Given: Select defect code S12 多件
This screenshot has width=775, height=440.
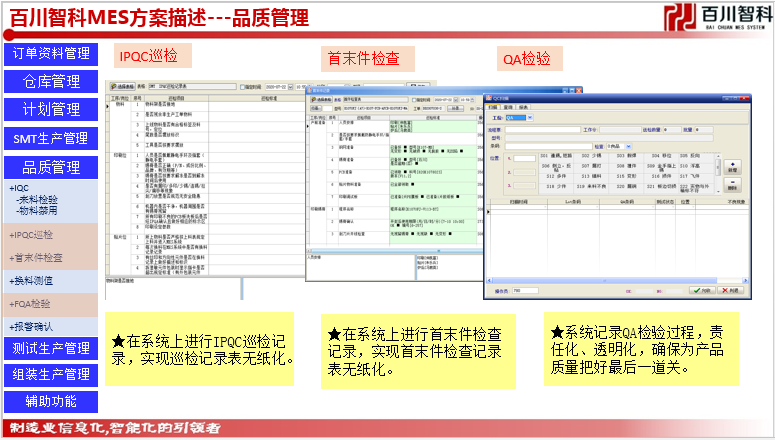Looking at the screenshot, I should (x=556, y=176).
